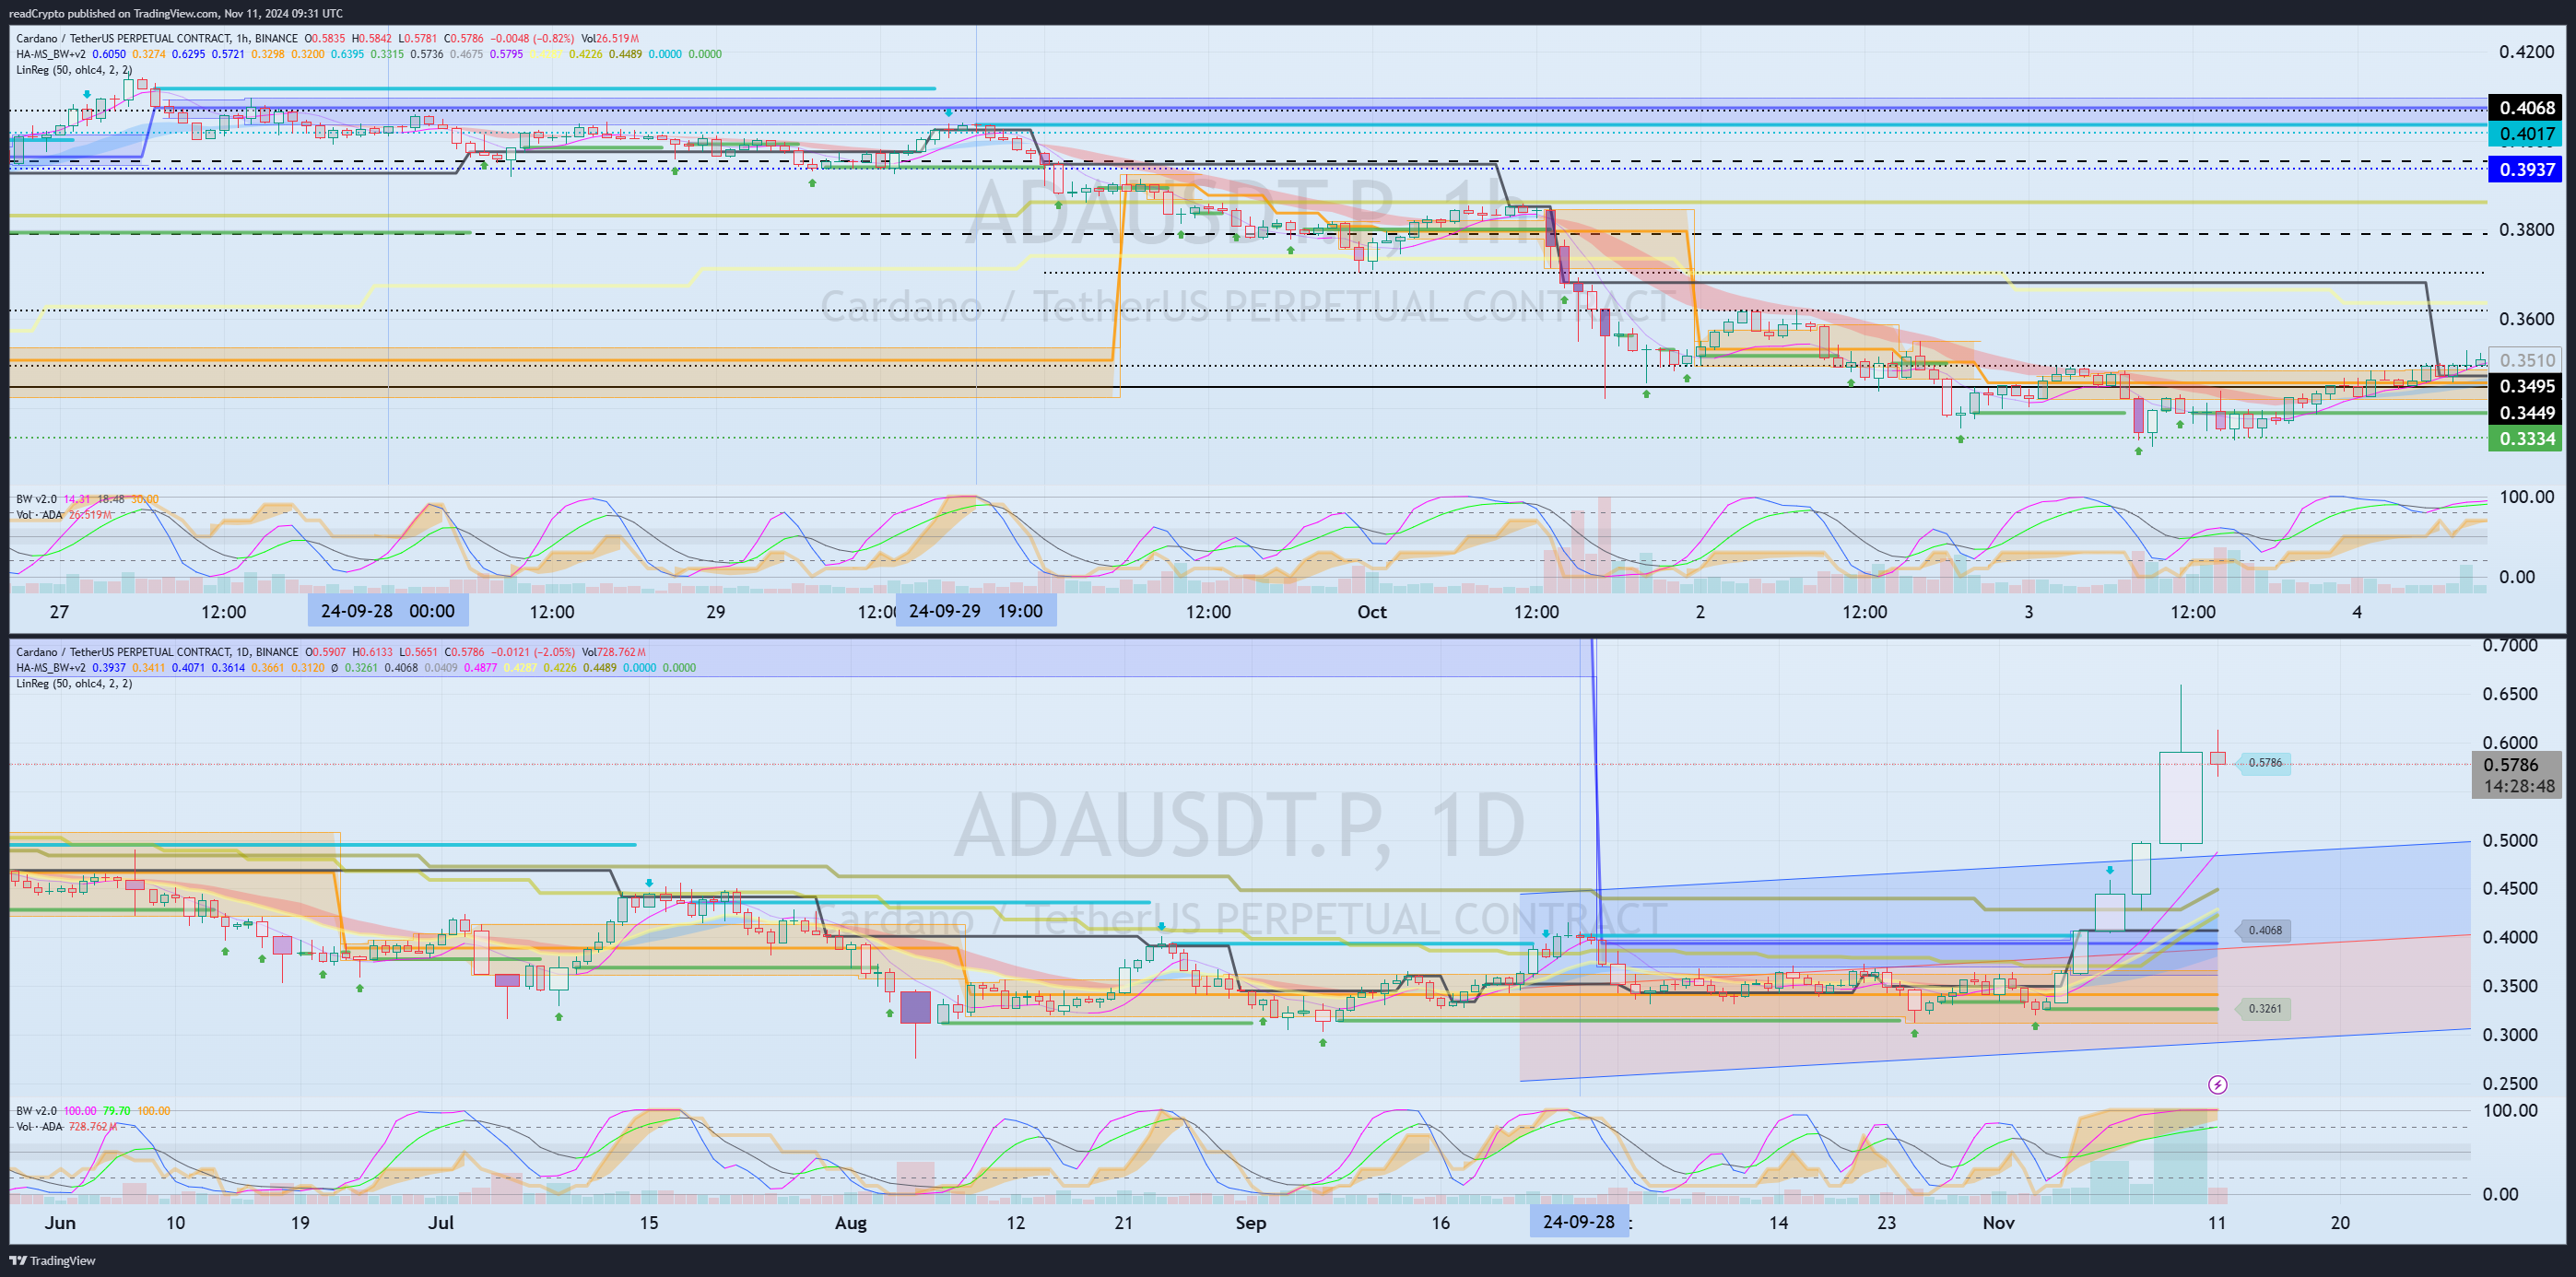2576x1277 pixels.
Task: Click the Oct label on the 1h time axis
Action: [1372, 612]
